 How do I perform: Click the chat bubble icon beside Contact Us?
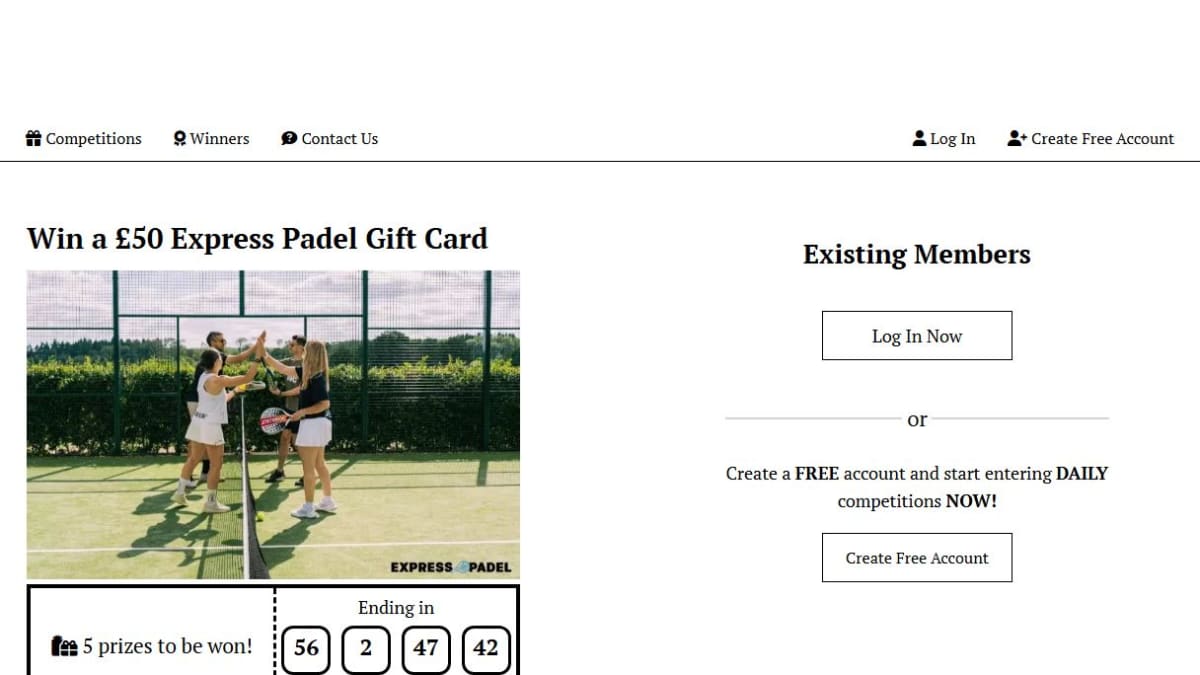tap(289, 139)
